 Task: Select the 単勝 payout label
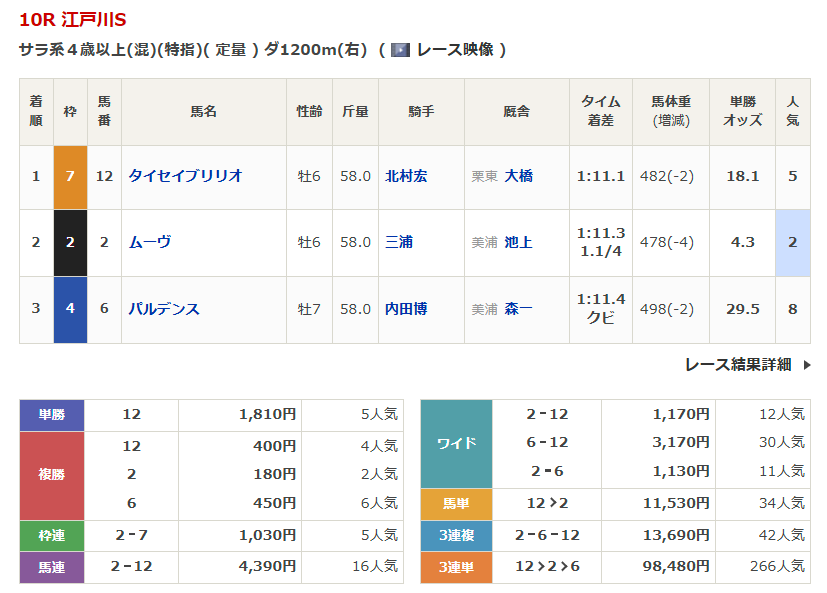52,415
